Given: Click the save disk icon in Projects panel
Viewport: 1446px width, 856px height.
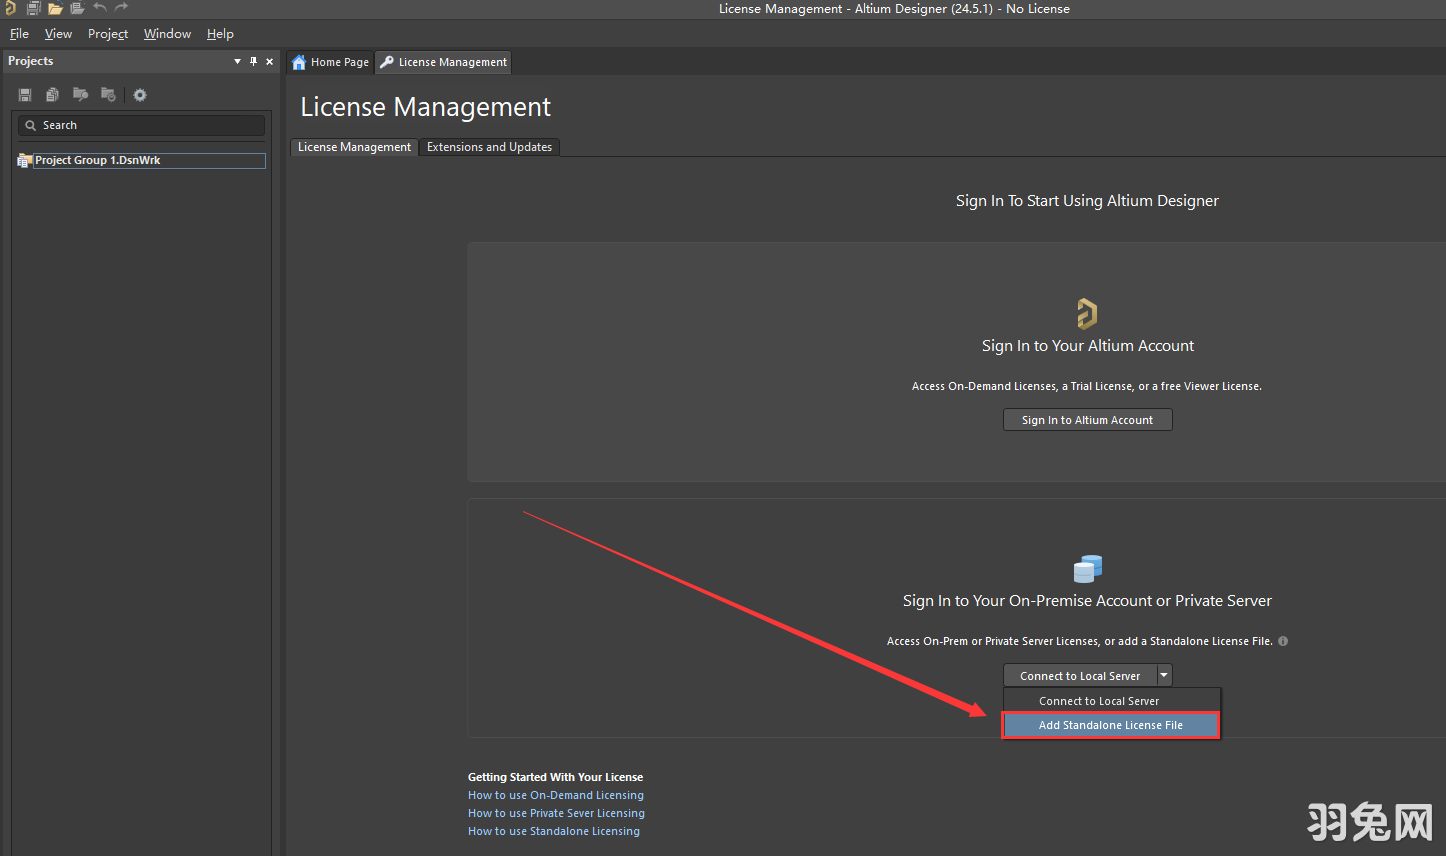Looking at the screenshot, I should point(25,95).
